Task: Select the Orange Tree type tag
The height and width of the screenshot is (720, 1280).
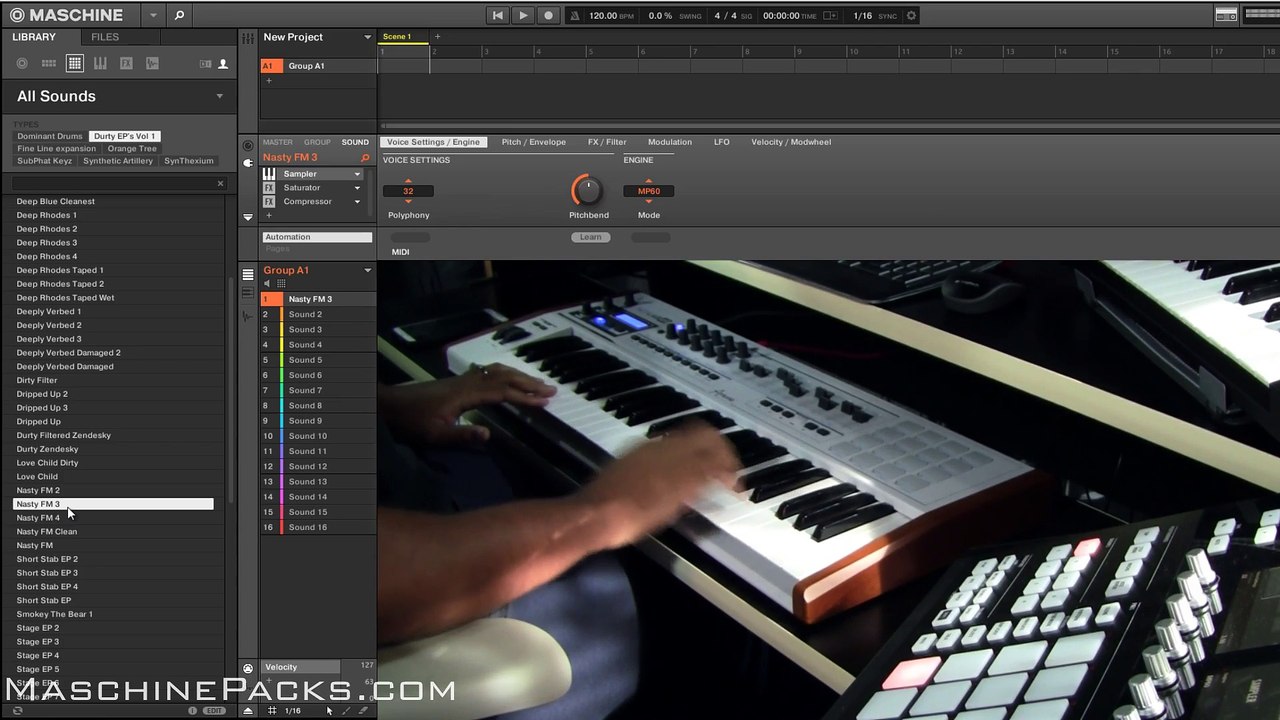Action: [x=132, y=149]
